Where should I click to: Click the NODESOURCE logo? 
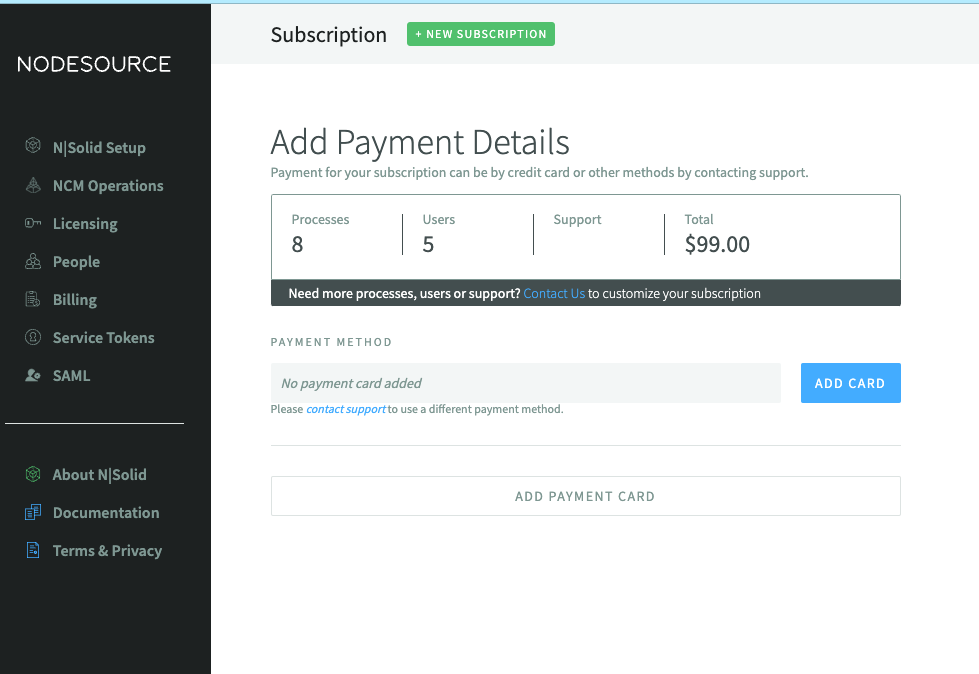click(94, 64)
